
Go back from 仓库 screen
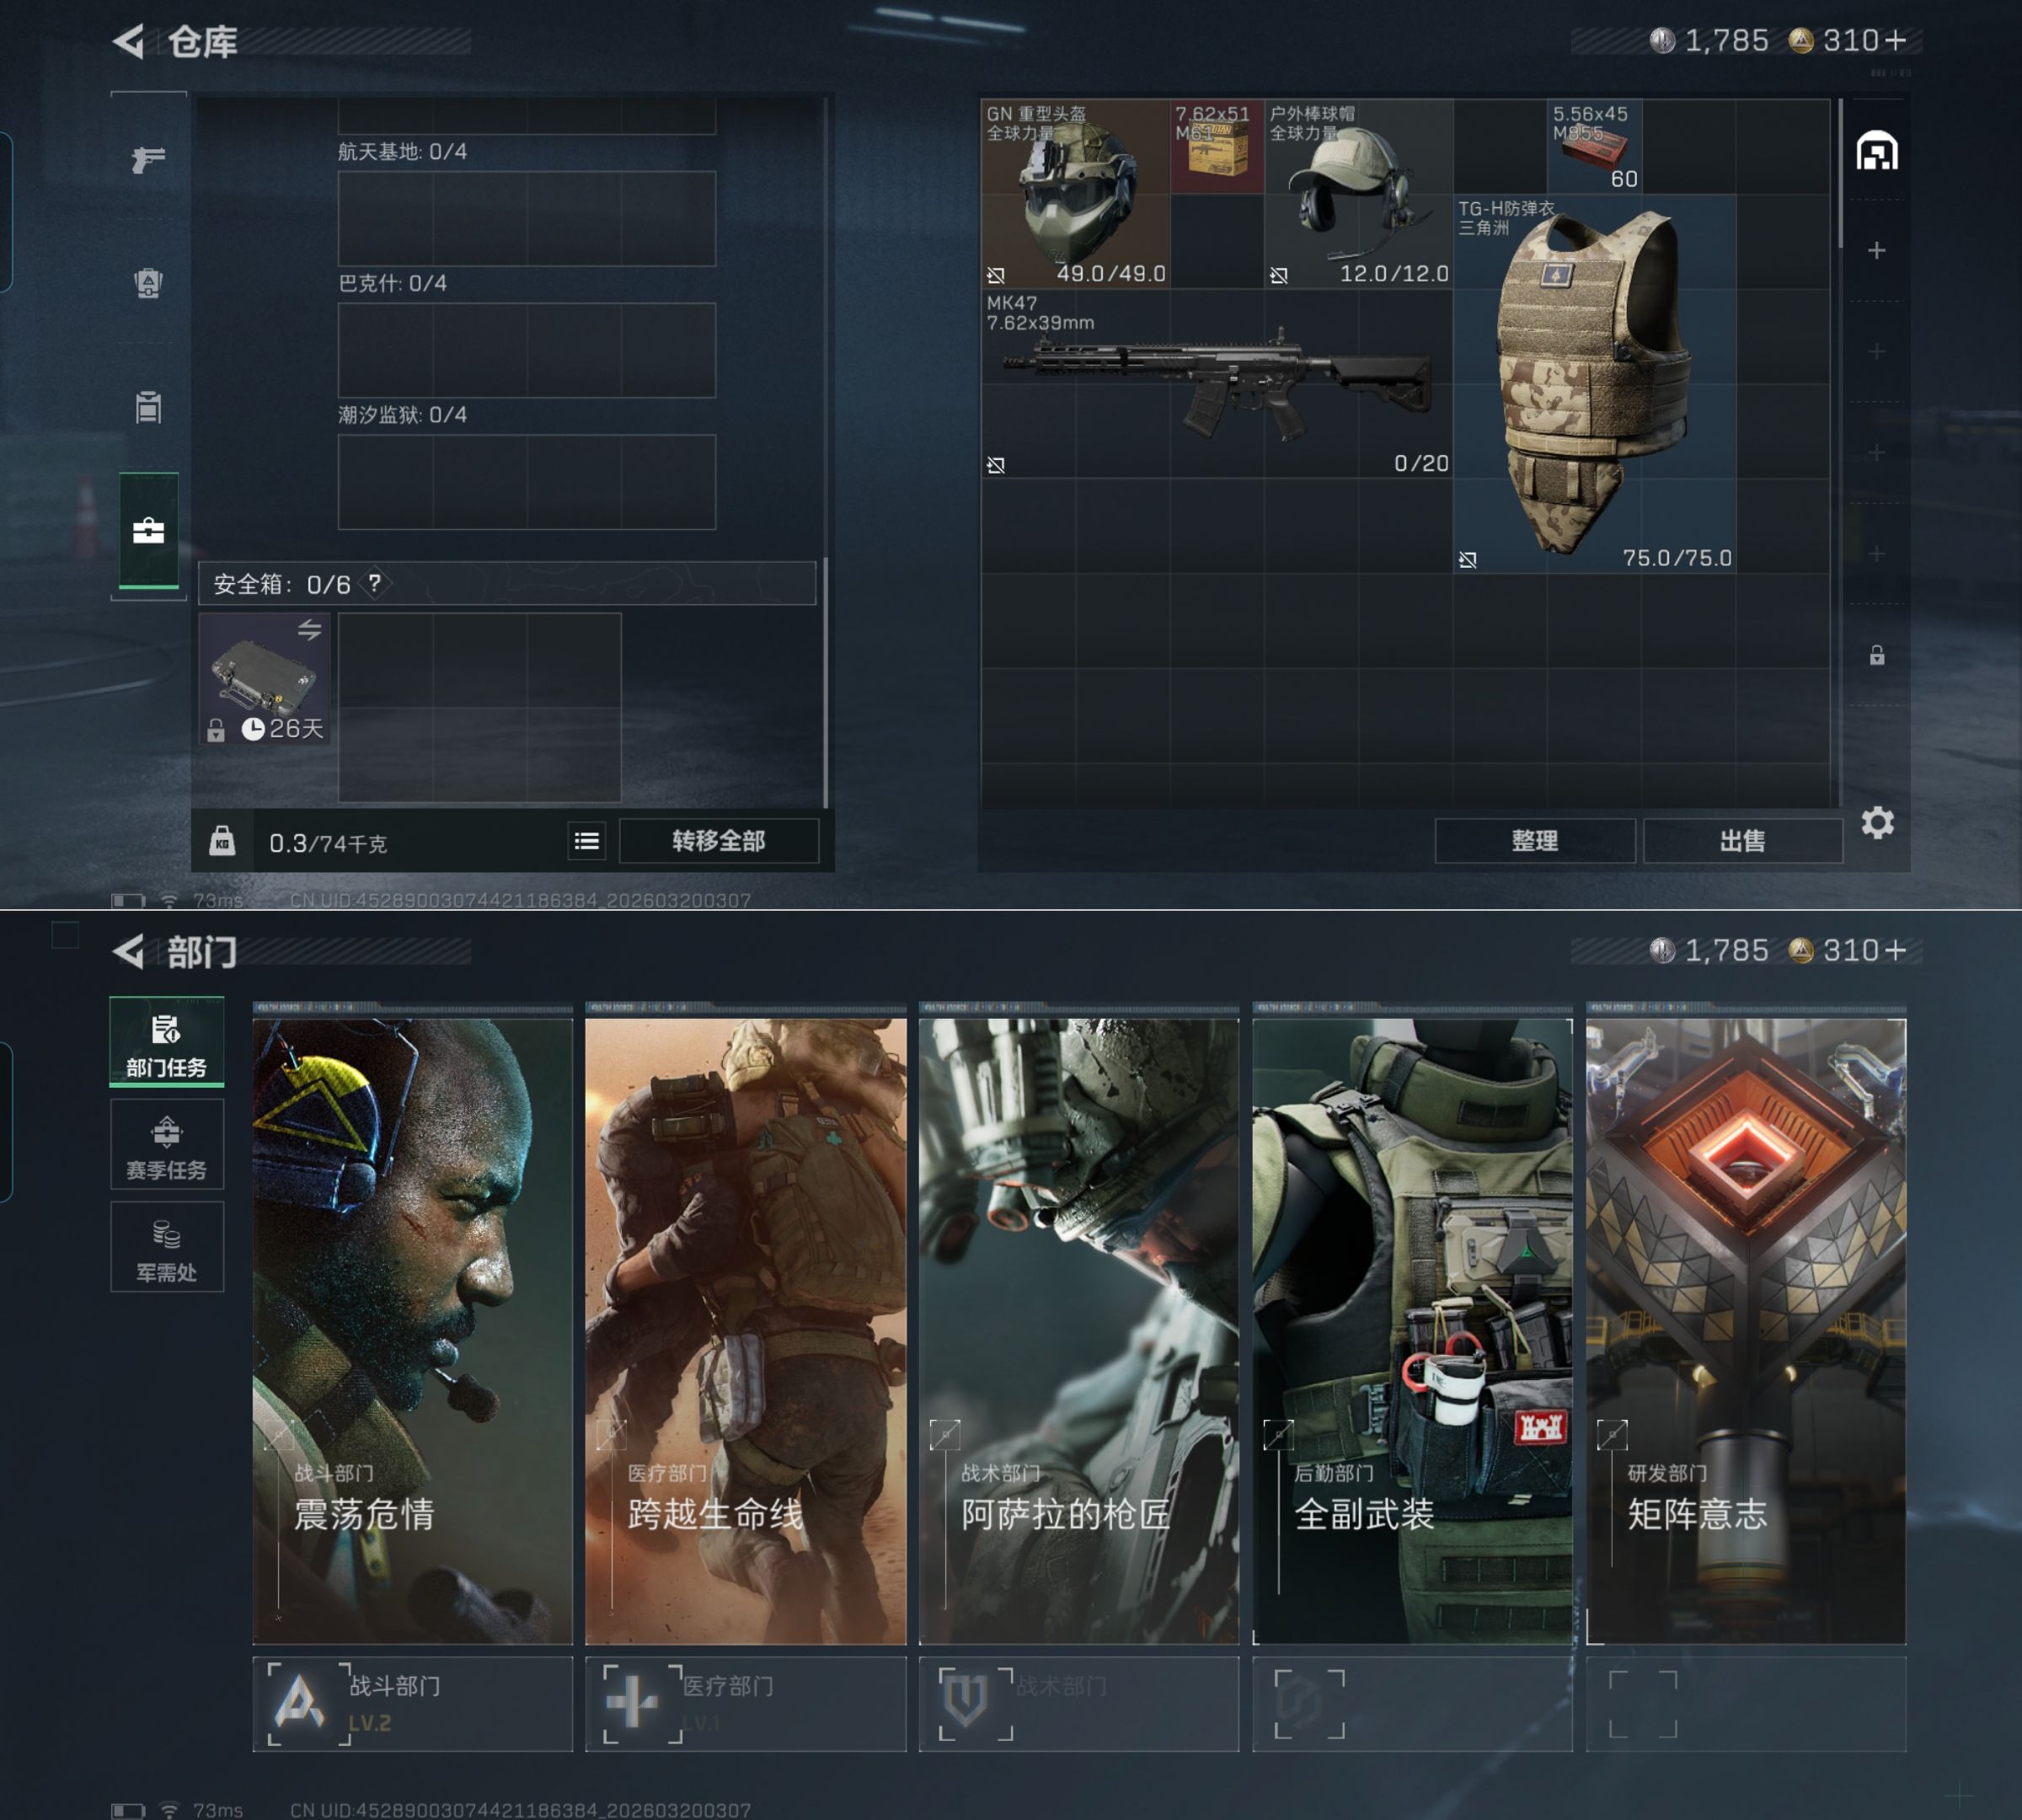tap(130, 41)
